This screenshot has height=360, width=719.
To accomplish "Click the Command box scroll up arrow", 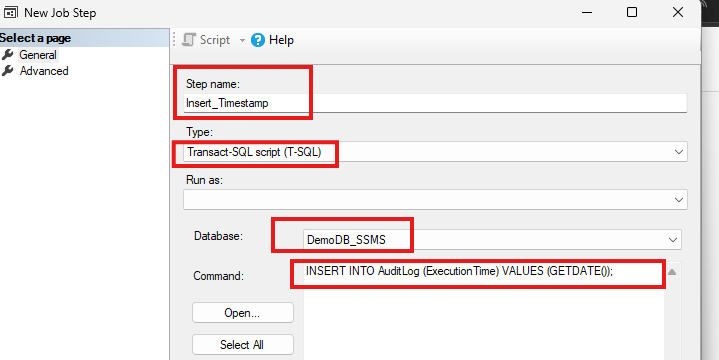I will coord(672,272).
